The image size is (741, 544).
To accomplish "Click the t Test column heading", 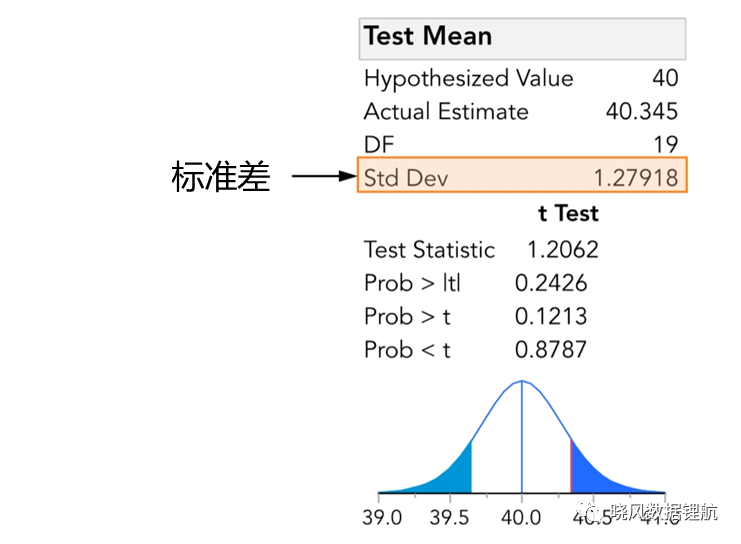I will pos(568,213).
